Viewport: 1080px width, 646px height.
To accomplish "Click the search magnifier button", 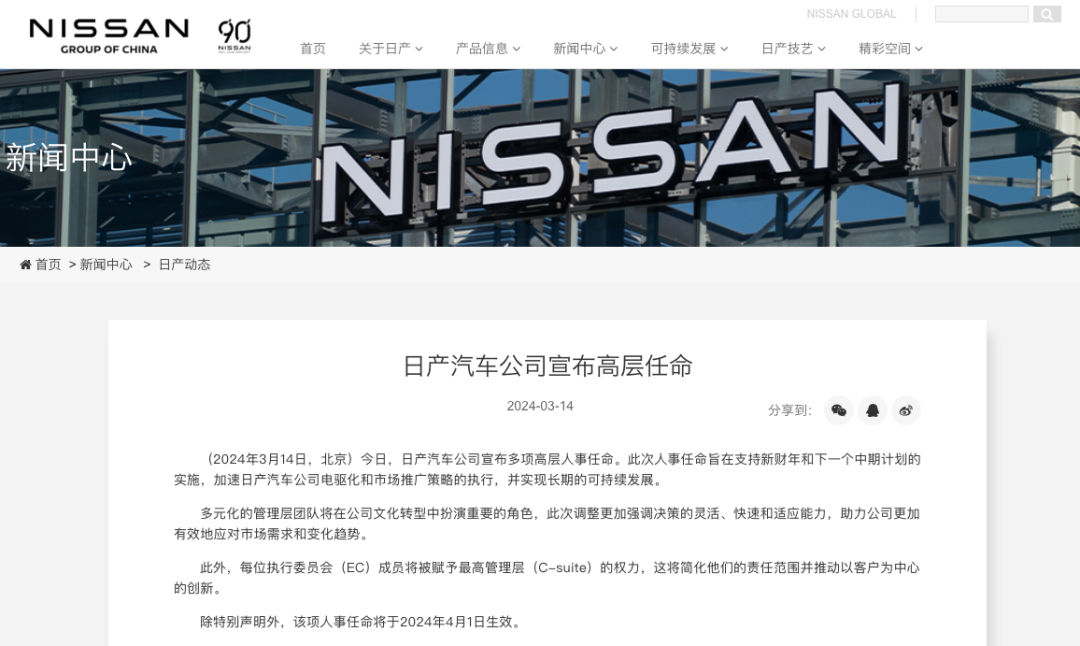I will [1046, 14].
